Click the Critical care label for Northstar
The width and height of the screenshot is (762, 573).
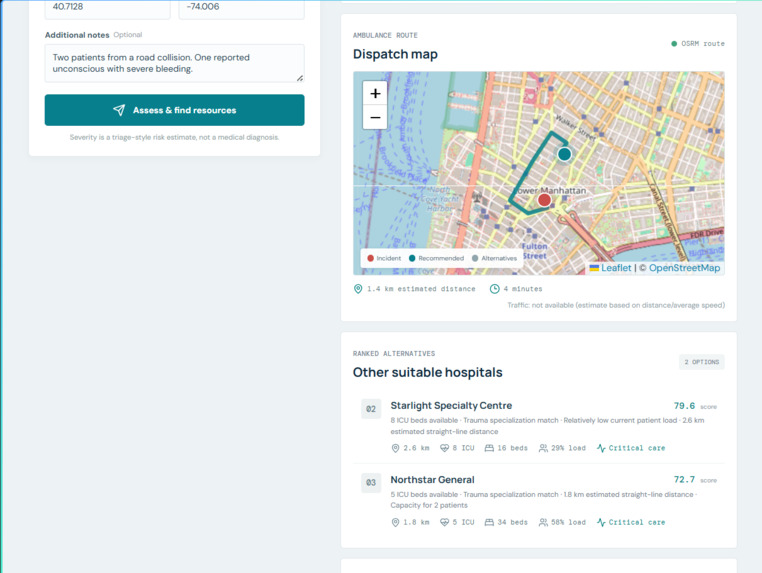637,522
